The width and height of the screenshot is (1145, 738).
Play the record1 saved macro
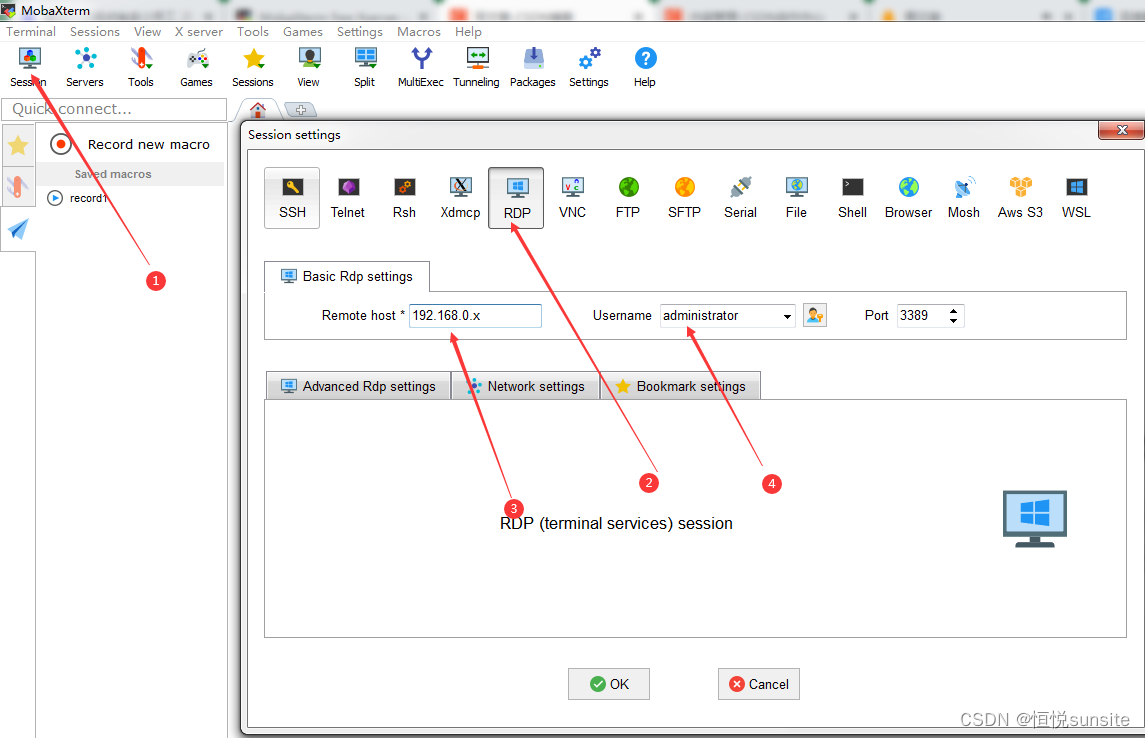[55, 197]
